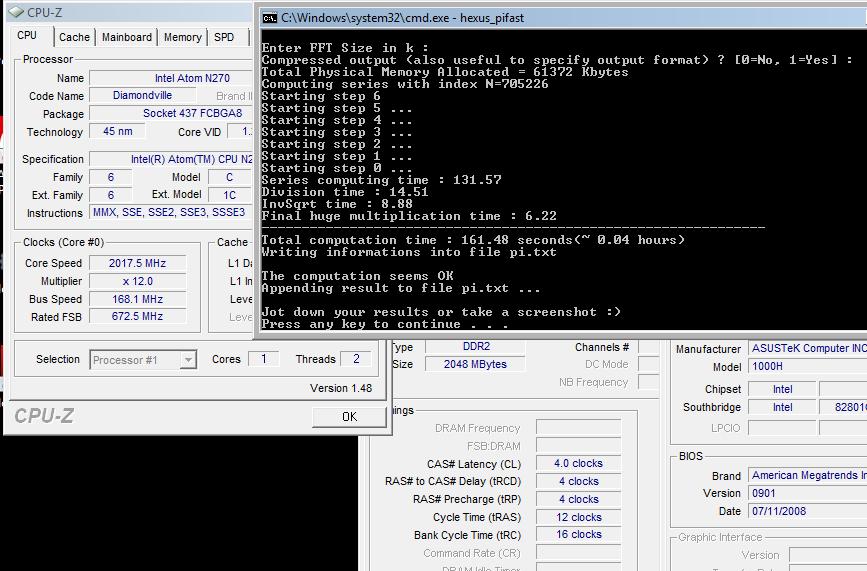Click the CPU-Z title bar icon
This screenshot has width=867, height=571.
click(x=17, y=12)
